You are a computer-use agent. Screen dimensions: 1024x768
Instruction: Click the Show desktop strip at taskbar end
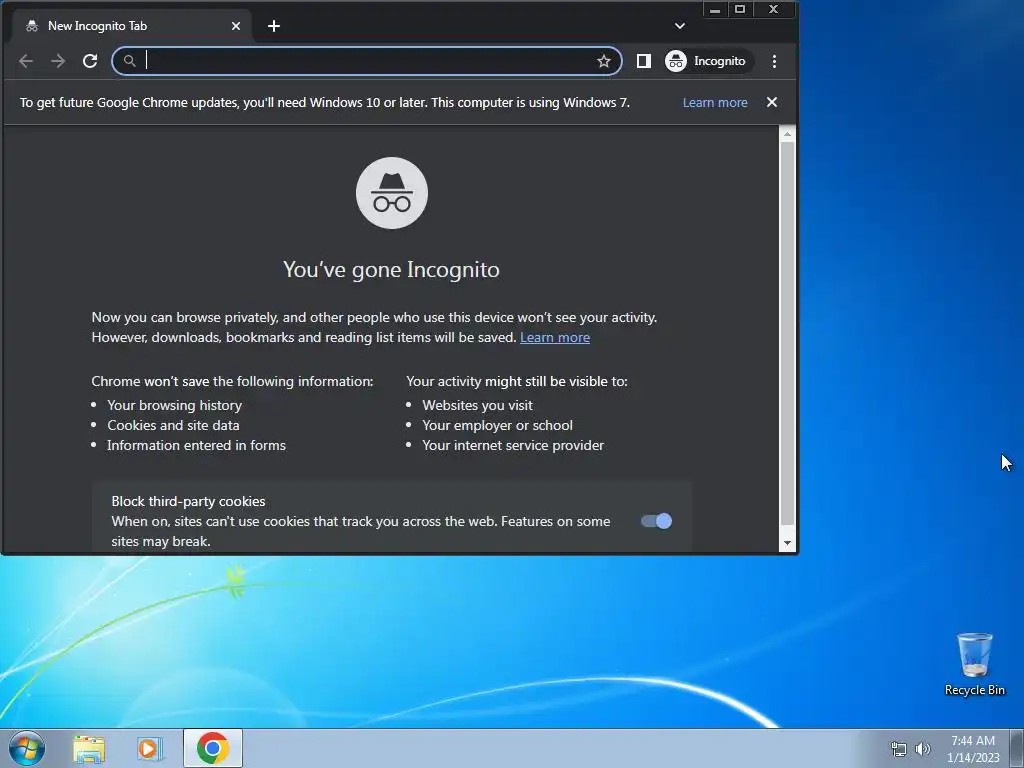pyautogui.click(x=1017, y=748)
